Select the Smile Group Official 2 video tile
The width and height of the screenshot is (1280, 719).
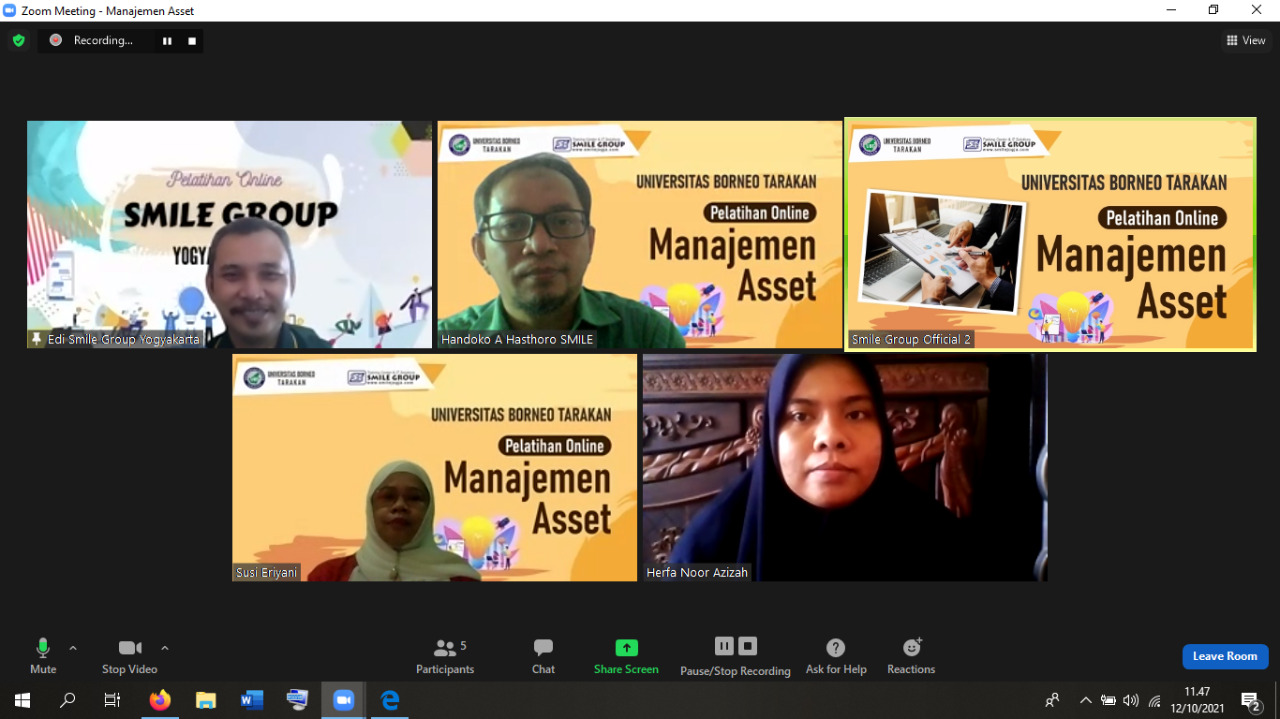(1050, 234)
